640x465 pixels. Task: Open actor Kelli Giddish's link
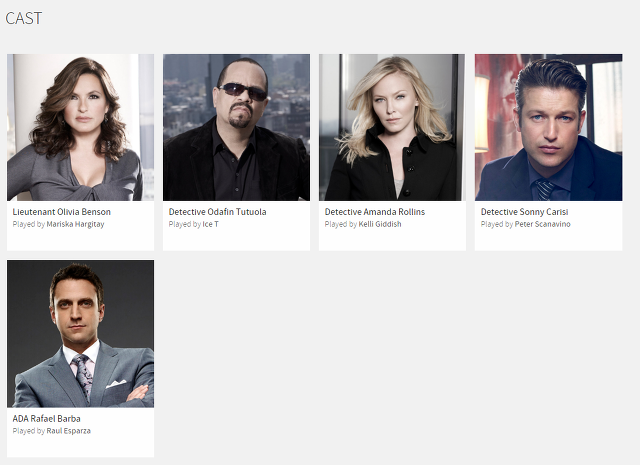[380, 224]
